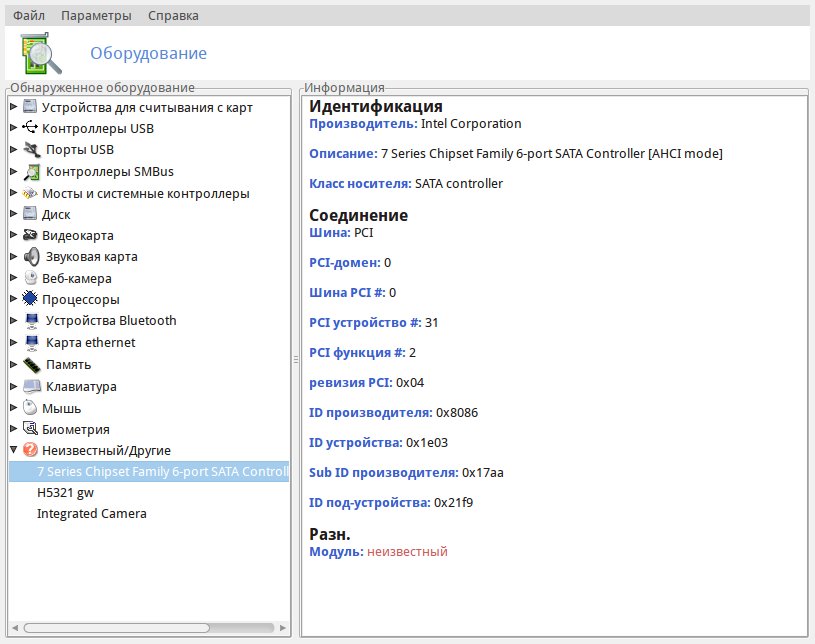Collapse the Неизвестный/Другие category
The image size is (815, 644).
pyautogui.click(x=13, y=450)
